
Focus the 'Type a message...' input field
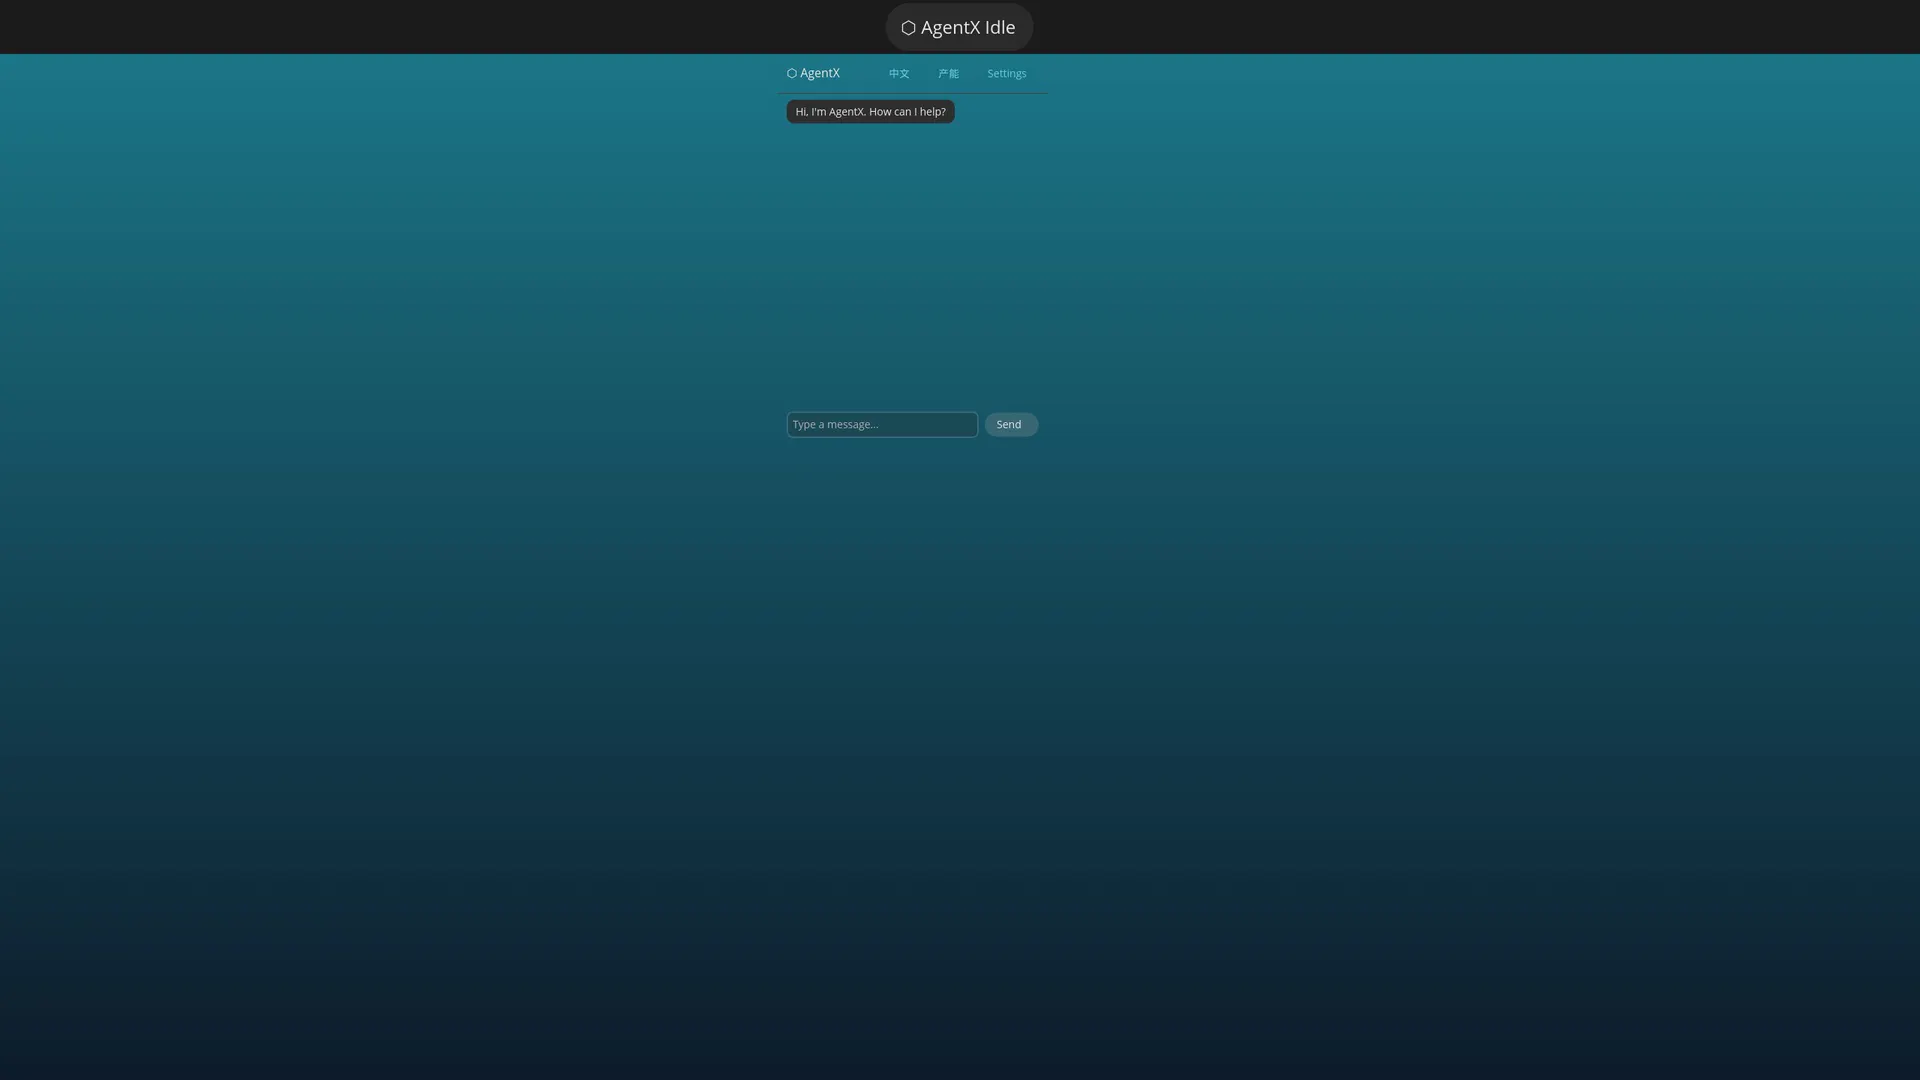point(882,425)
